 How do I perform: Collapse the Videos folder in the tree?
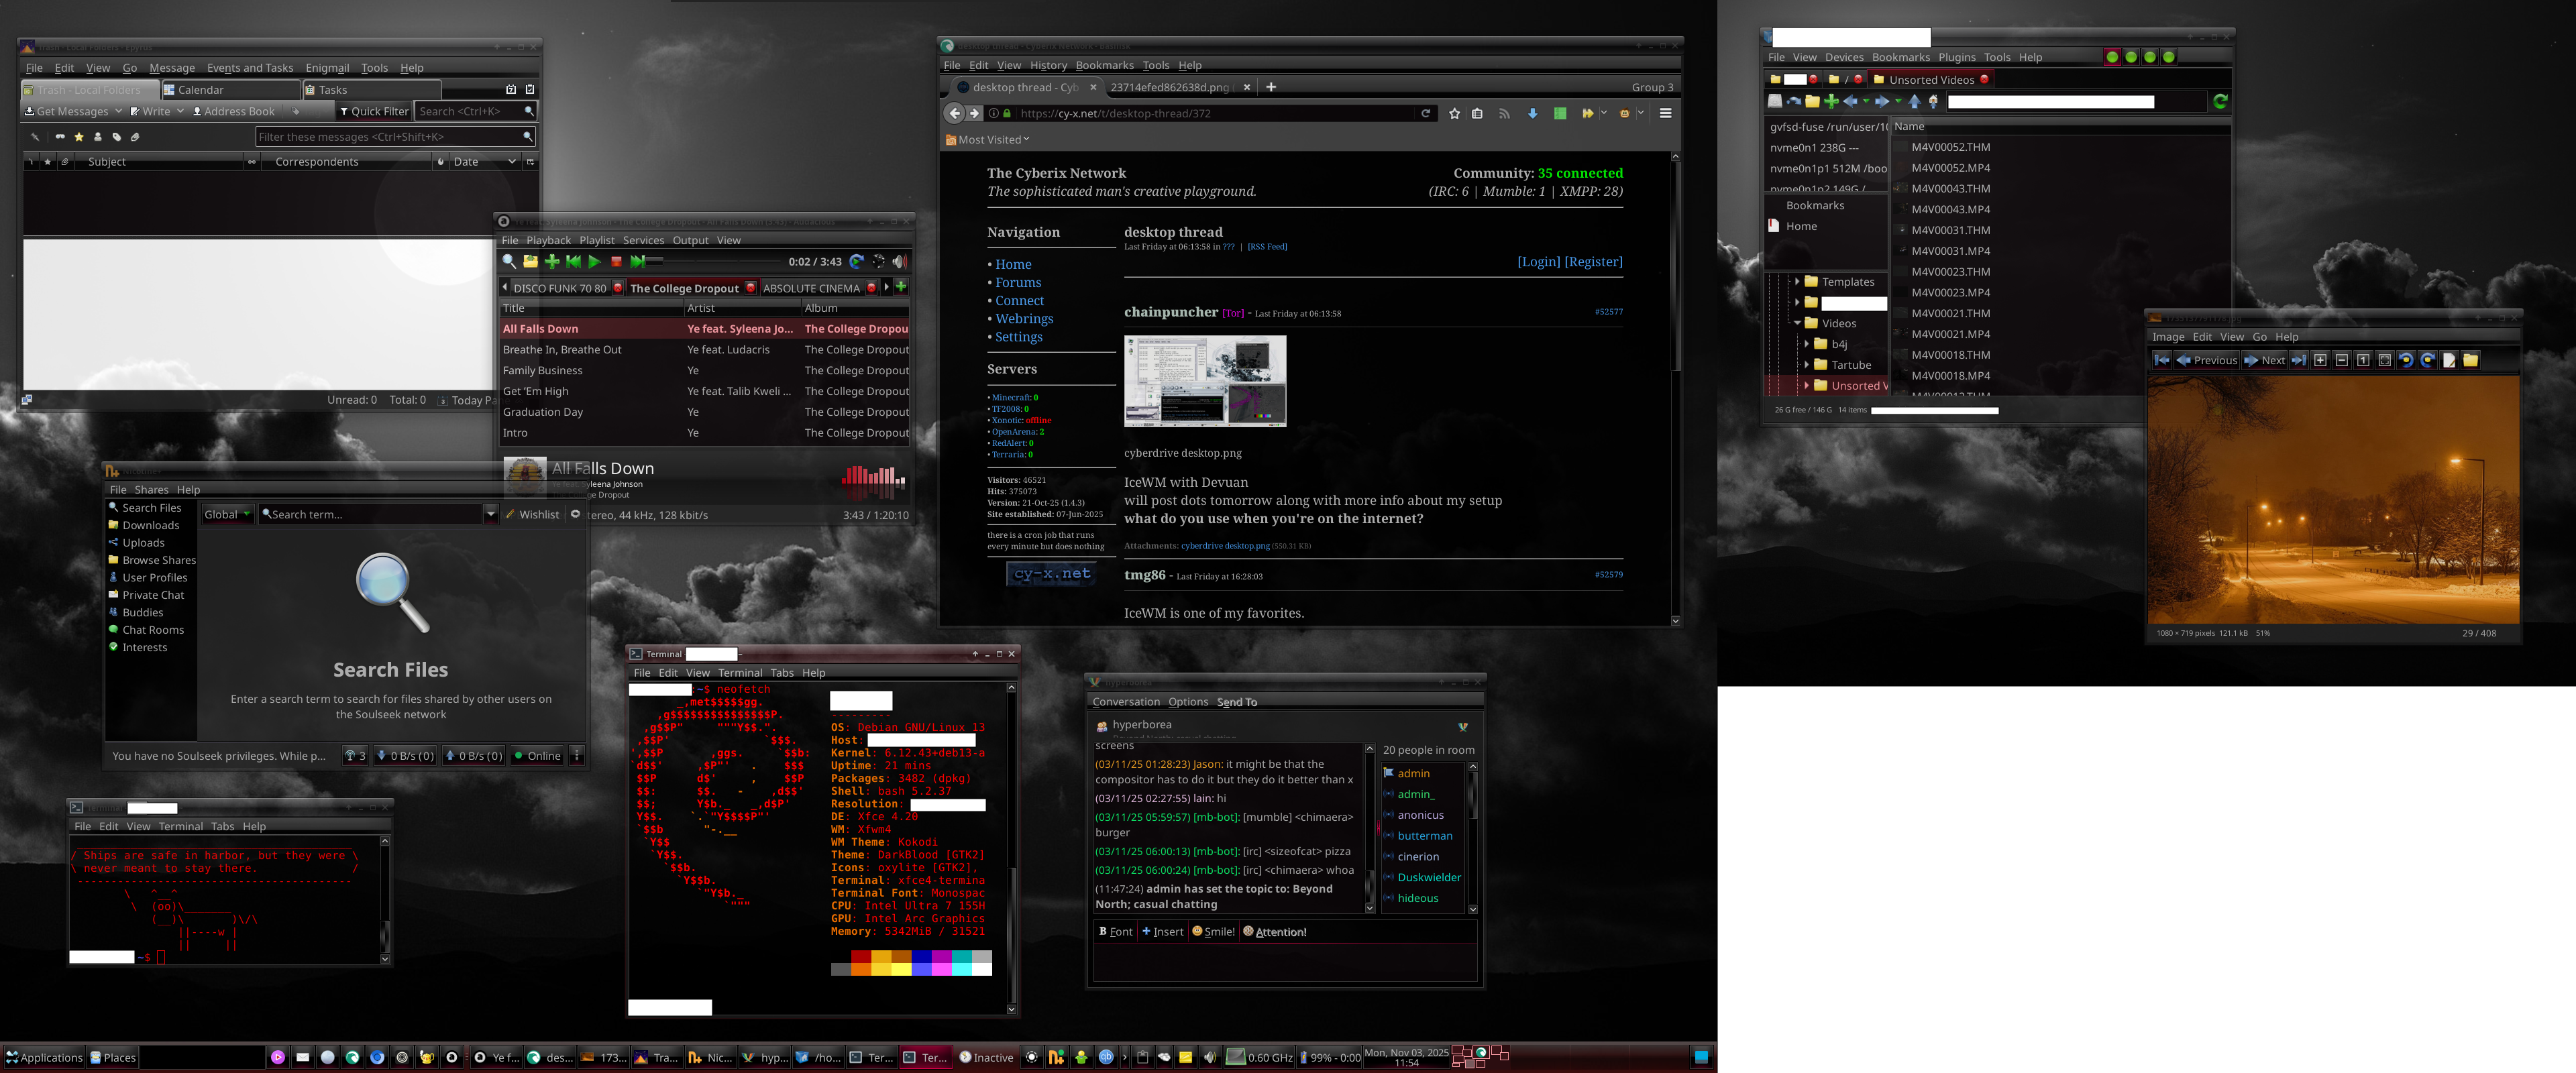click(1797, 323)
